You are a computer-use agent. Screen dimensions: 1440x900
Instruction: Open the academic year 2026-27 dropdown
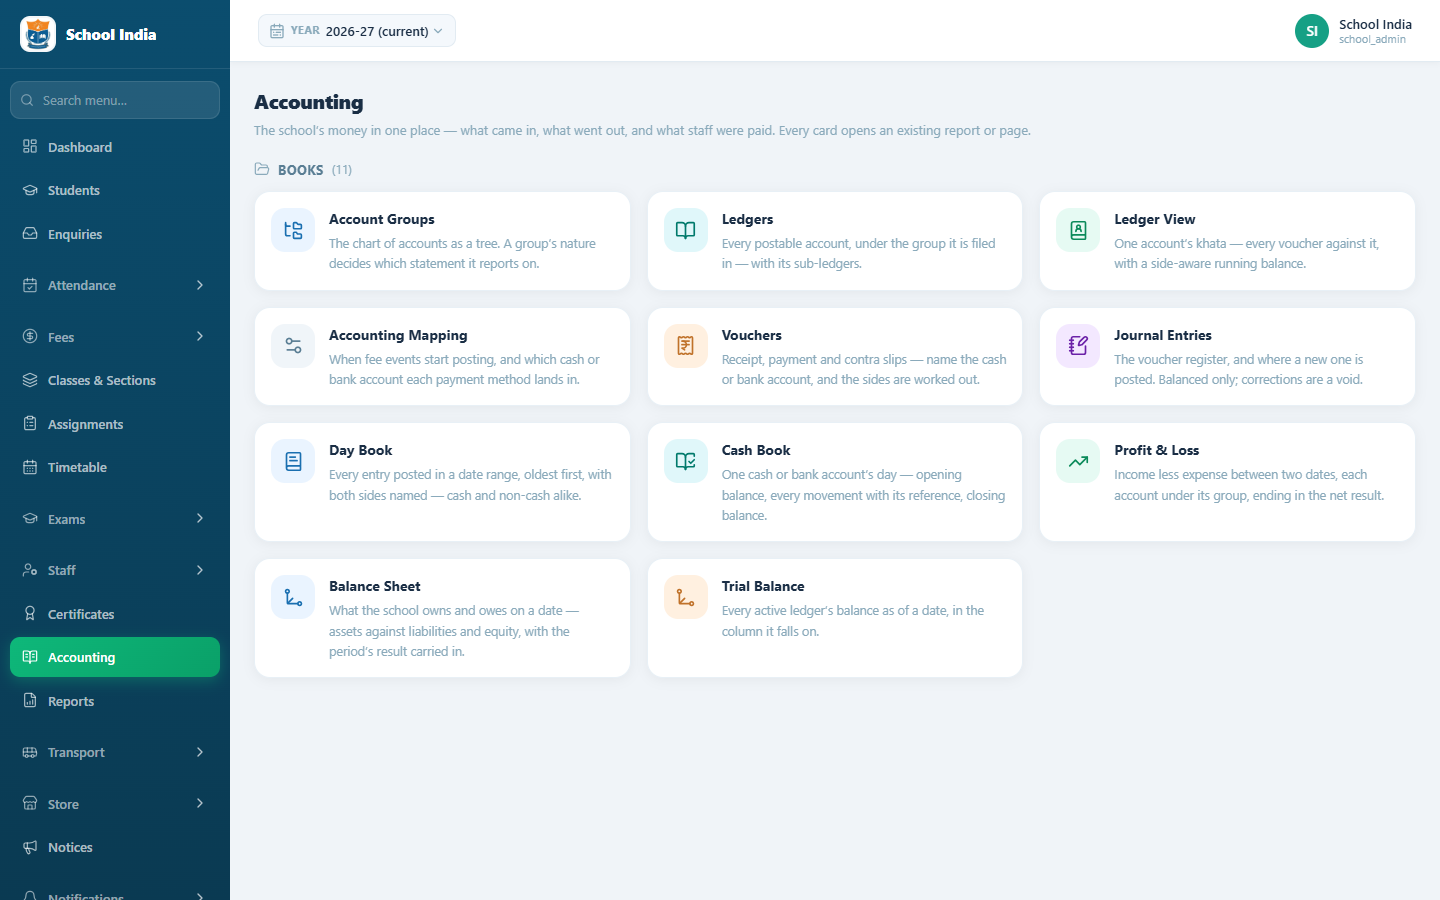pos(357,31)
